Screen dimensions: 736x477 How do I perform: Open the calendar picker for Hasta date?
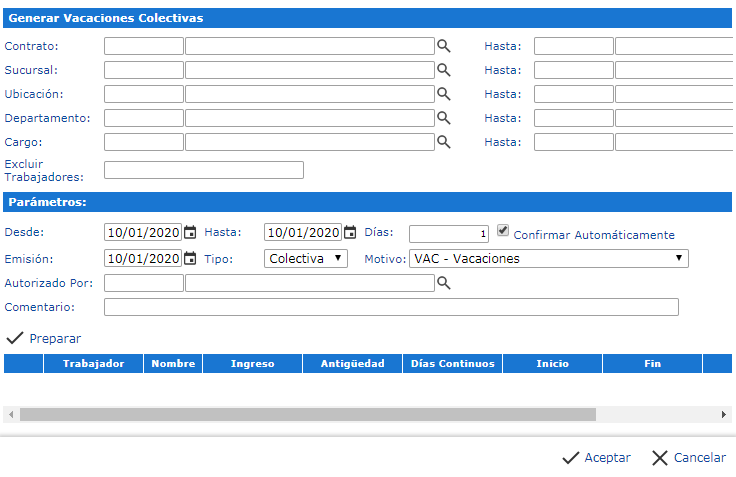point(350,233)
